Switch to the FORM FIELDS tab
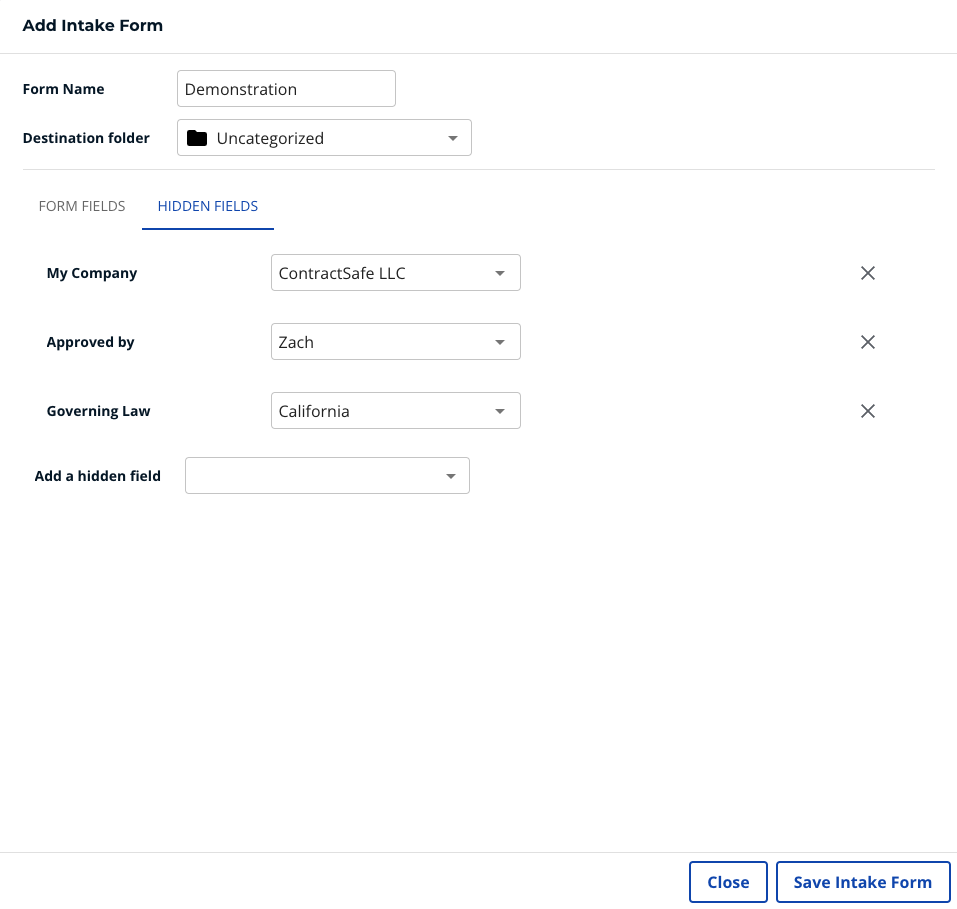The width and height of the screenshot is (957, 909). (x=81, y=206)
